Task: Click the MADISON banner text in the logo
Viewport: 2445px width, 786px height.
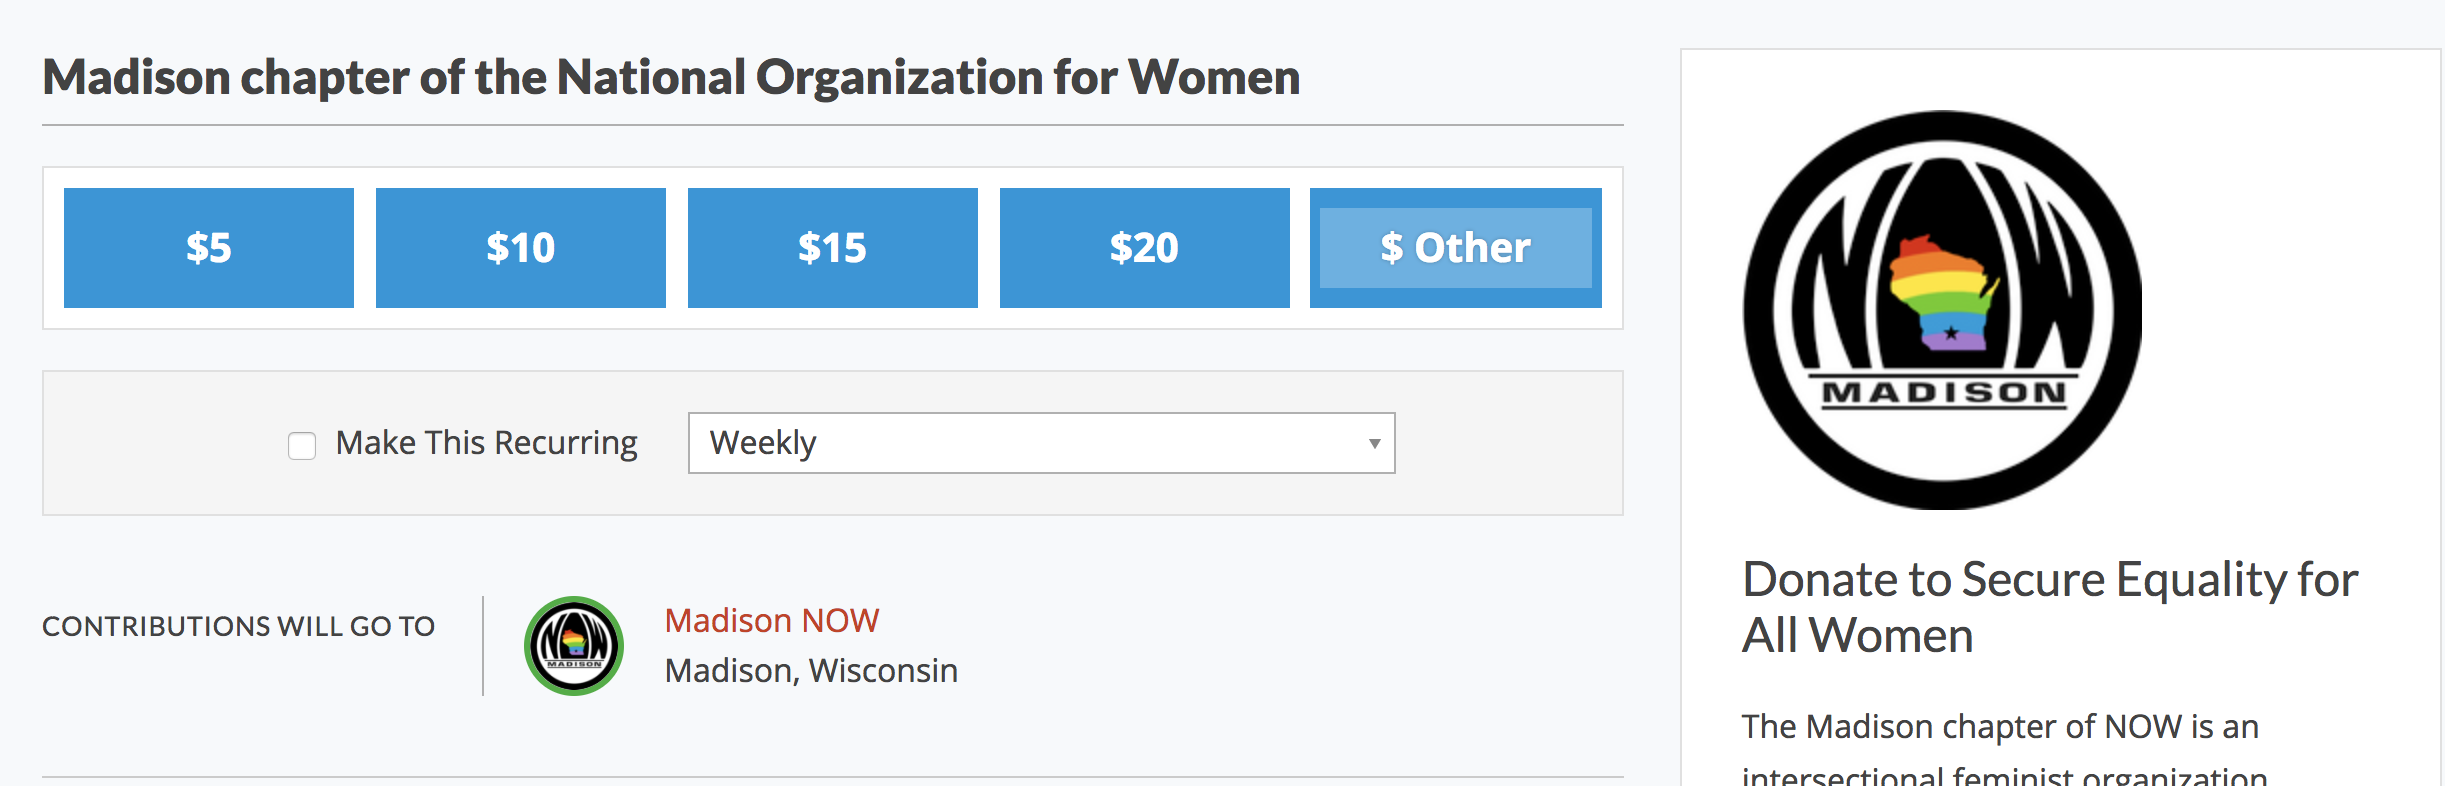Action: coord(1944,393)
